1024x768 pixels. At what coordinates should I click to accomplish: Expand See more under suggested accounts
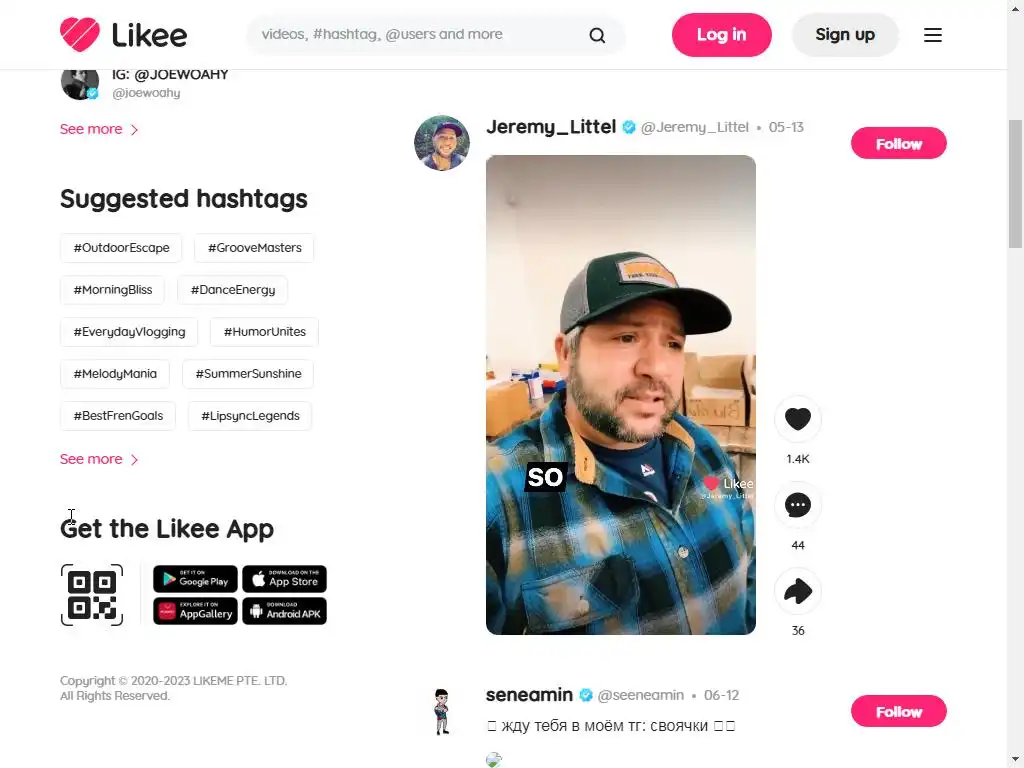99,129
